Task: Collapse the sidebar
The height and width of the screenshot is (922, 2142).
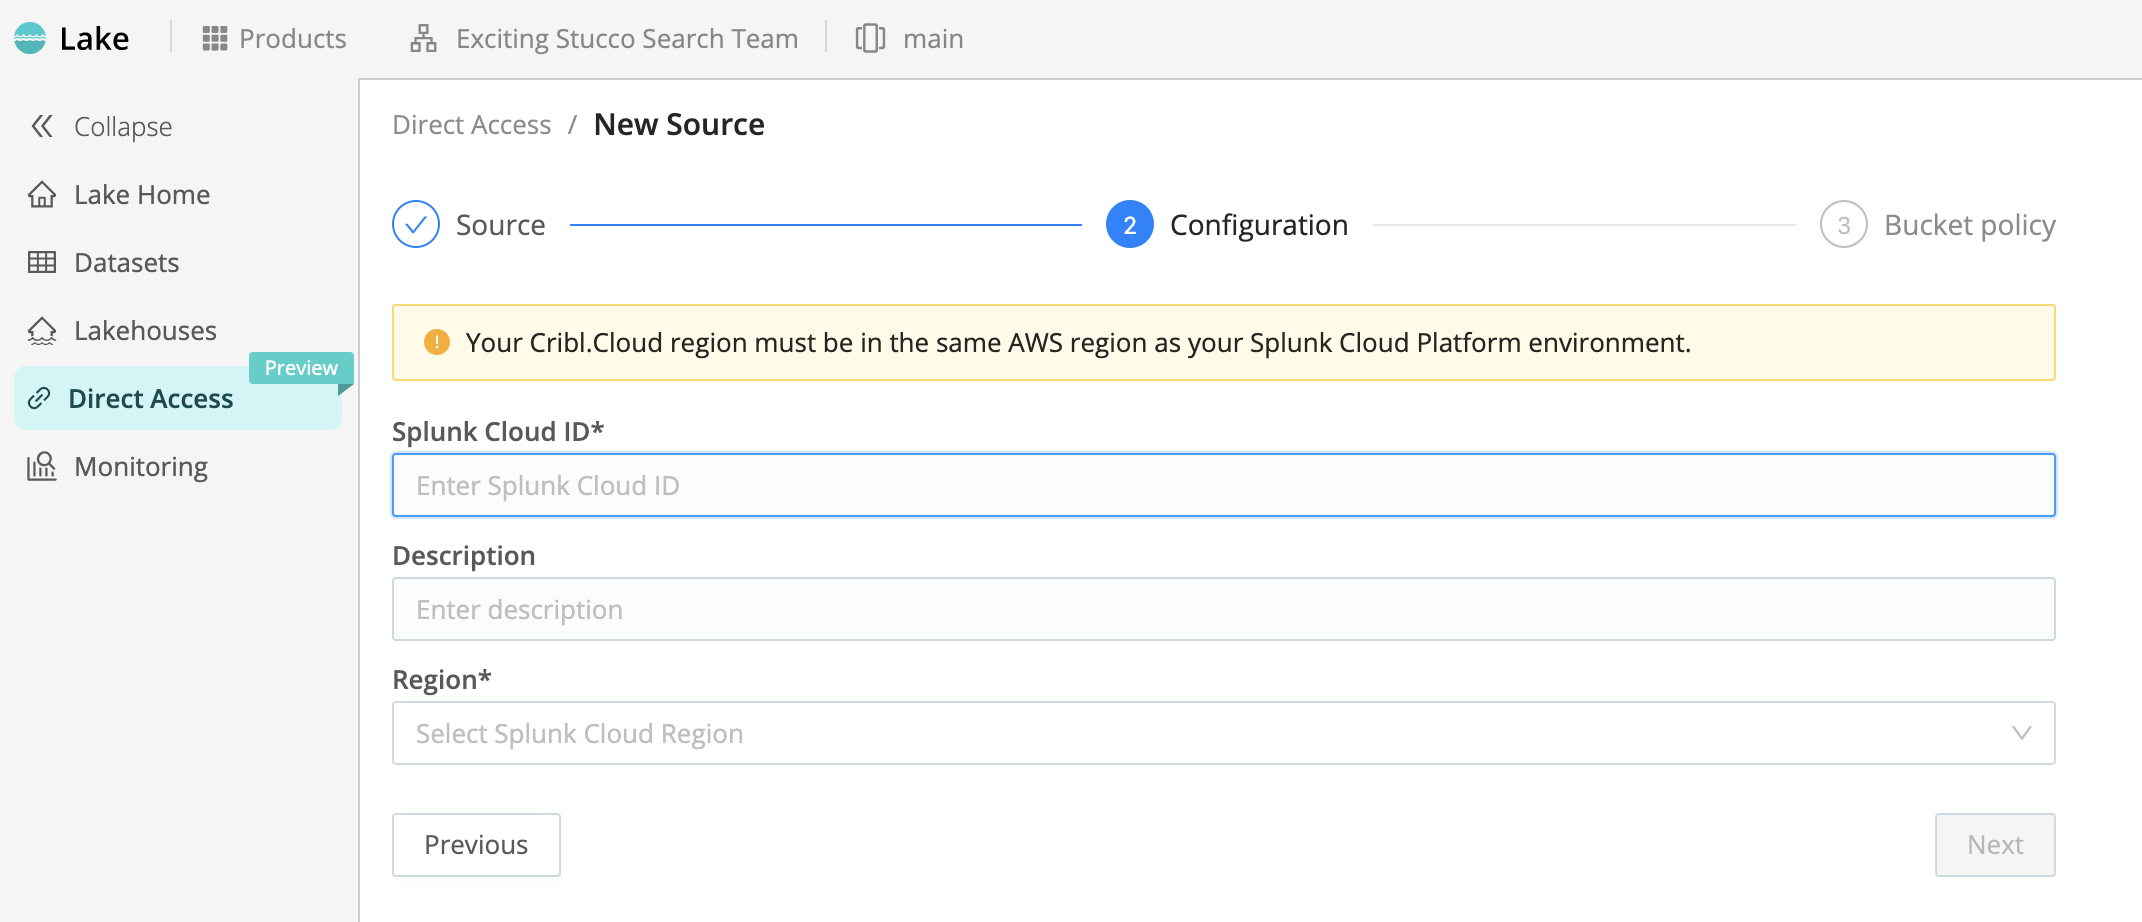Action: pos(100,126)
